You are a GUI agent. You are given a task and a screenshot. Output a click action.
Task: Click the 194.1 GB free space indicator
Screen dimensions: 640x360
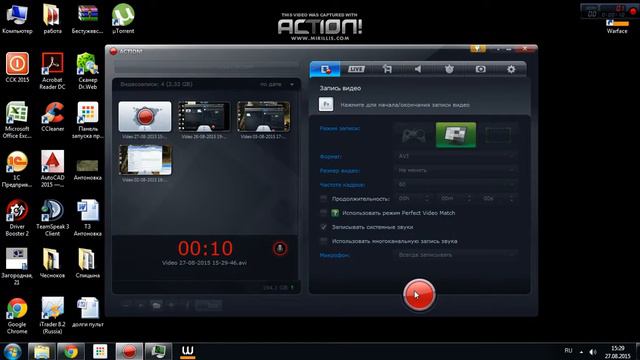tap(278, 288)
